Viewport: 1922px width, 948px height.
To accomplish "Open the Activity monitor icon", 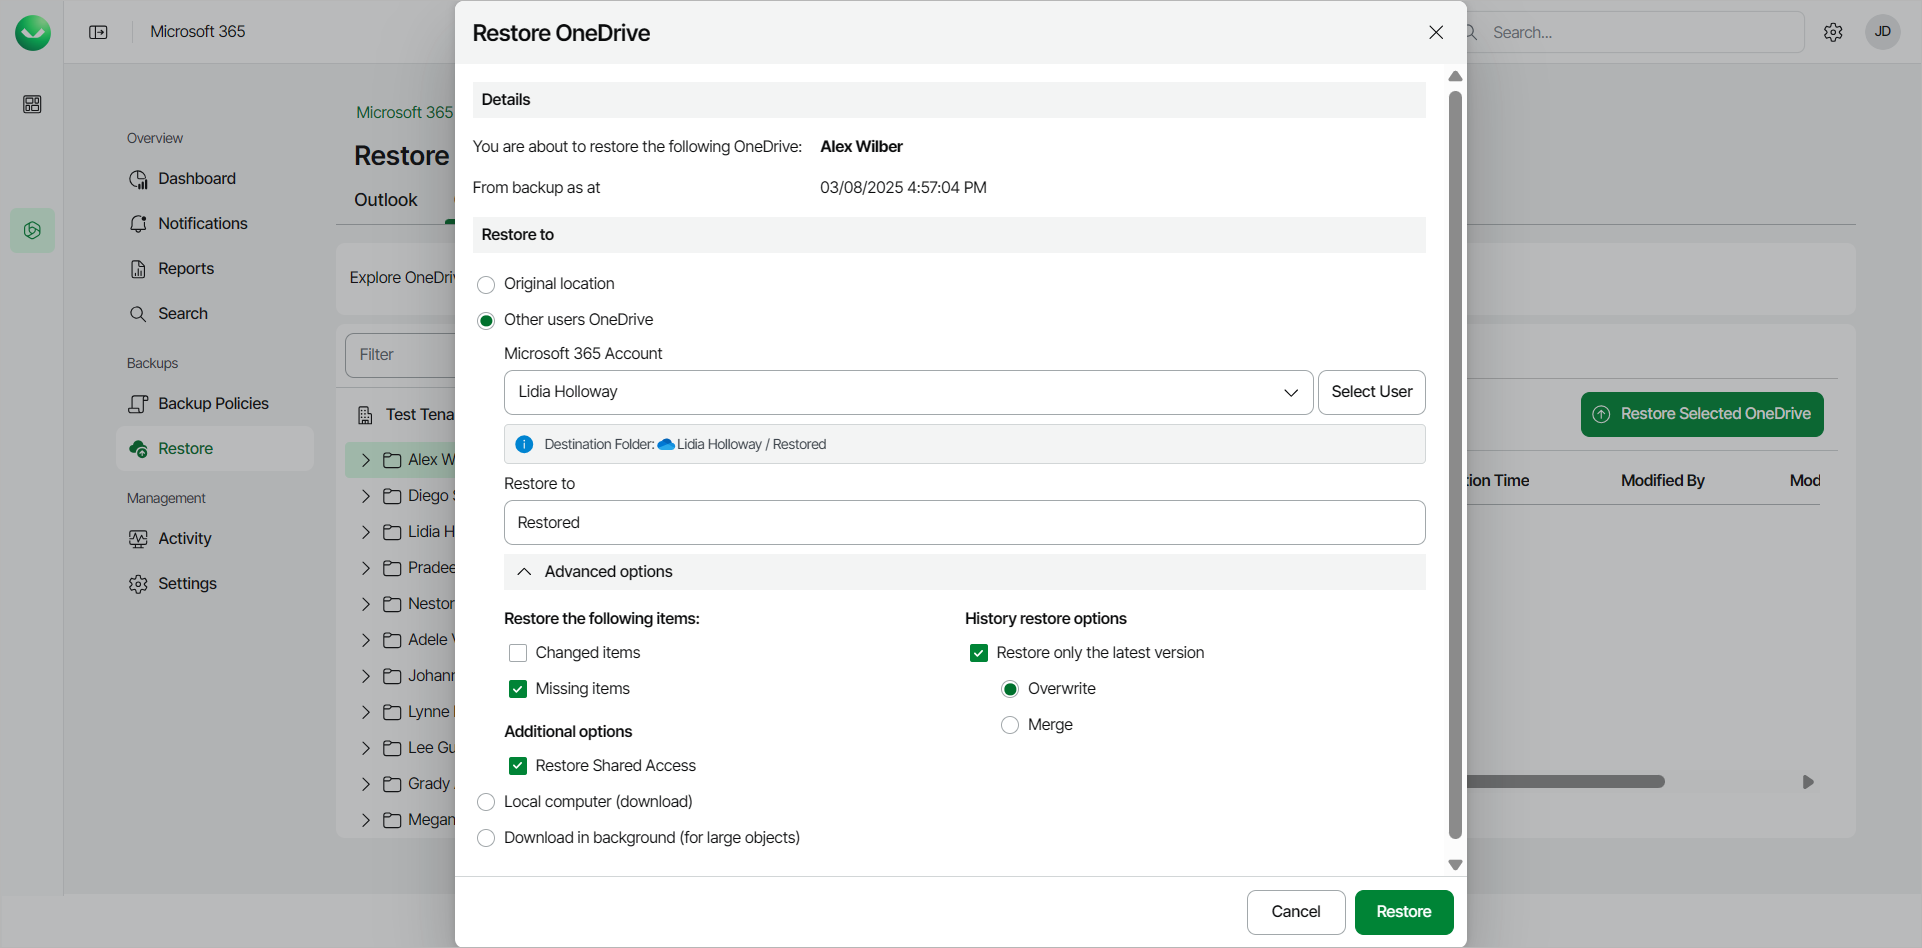I will [x=138, y=539].
